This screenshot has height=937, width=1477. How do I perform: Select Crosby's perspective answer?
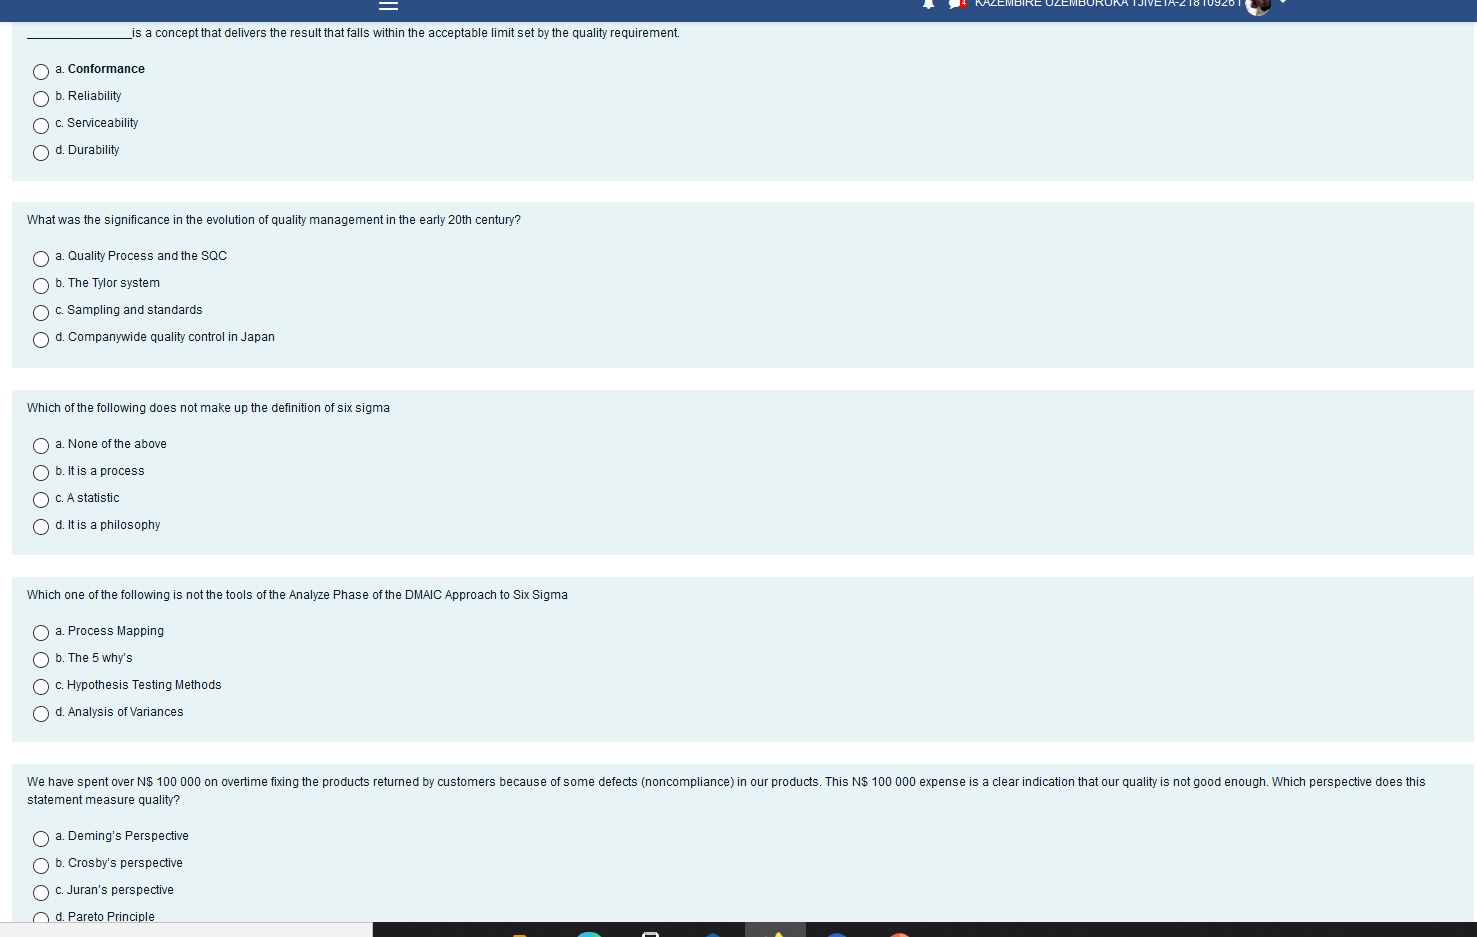point(41,865)
